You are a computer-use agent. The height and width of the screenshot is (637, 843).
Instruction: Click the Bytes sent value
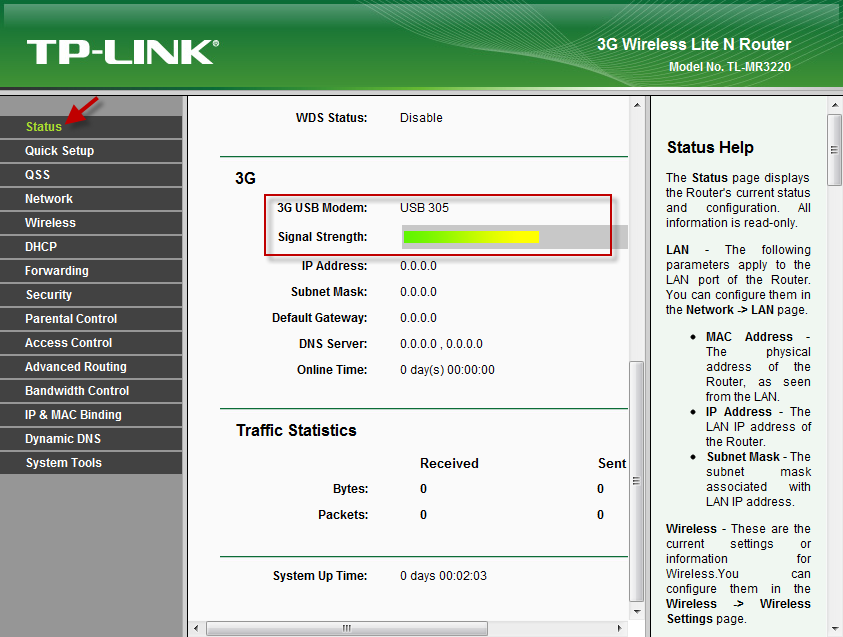coord(600,489)
